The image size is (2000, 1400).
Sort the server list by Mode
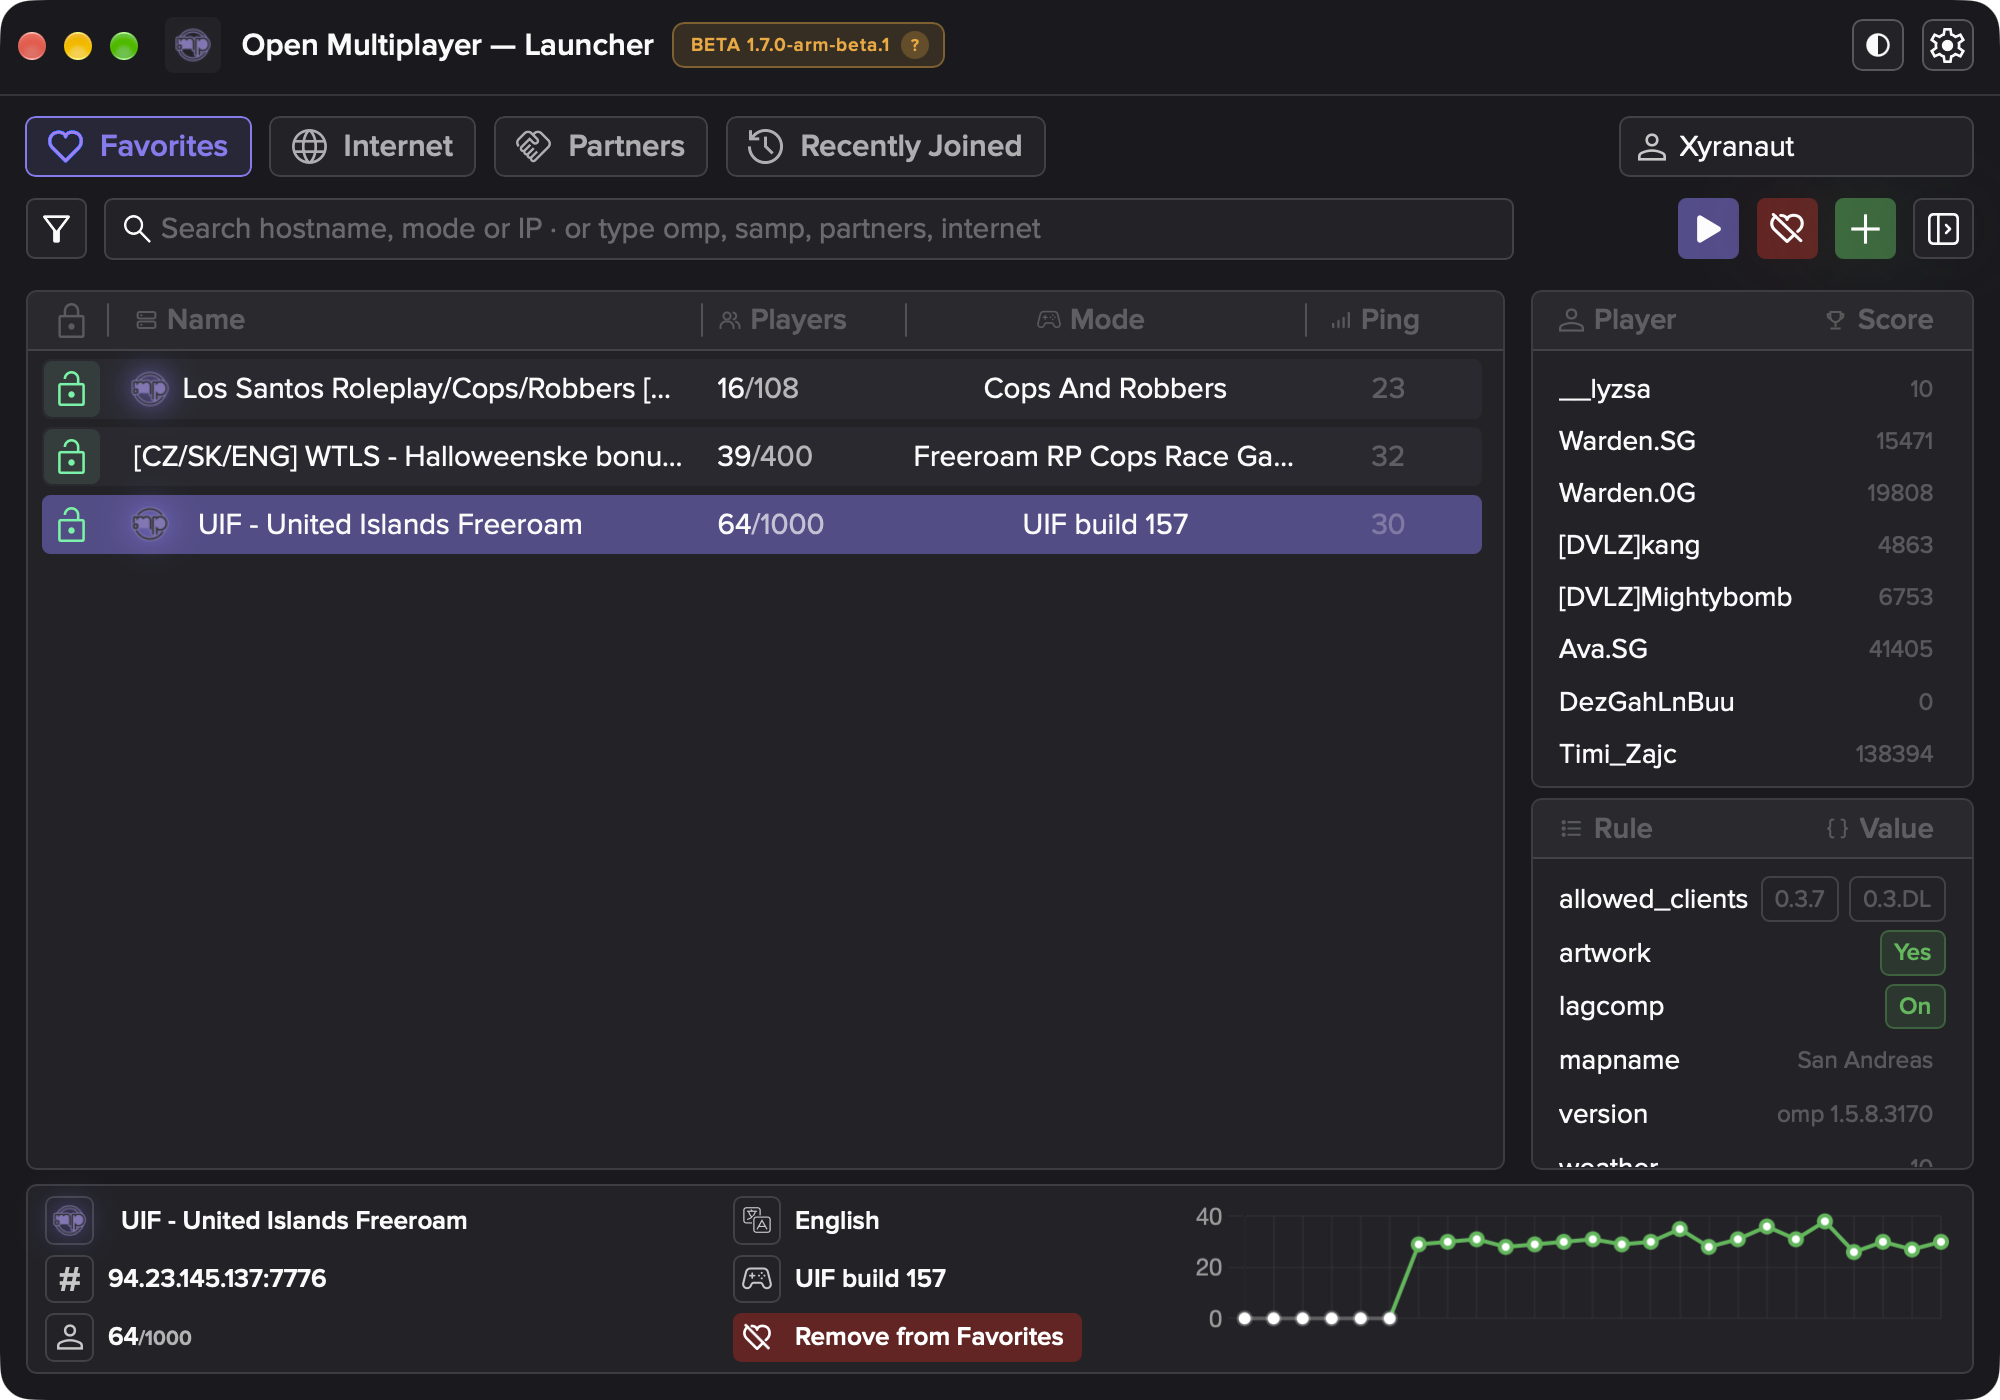[x=1091, y=320]
